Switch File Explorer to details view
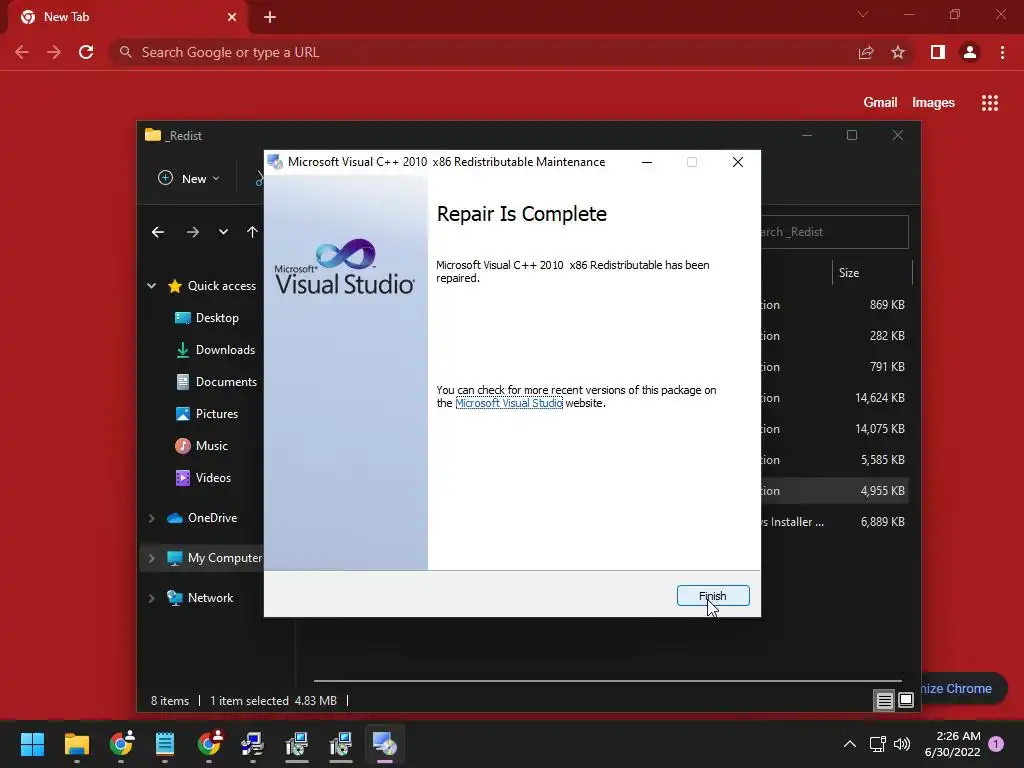Screen dimensions: 1024x768 (884, 701)
